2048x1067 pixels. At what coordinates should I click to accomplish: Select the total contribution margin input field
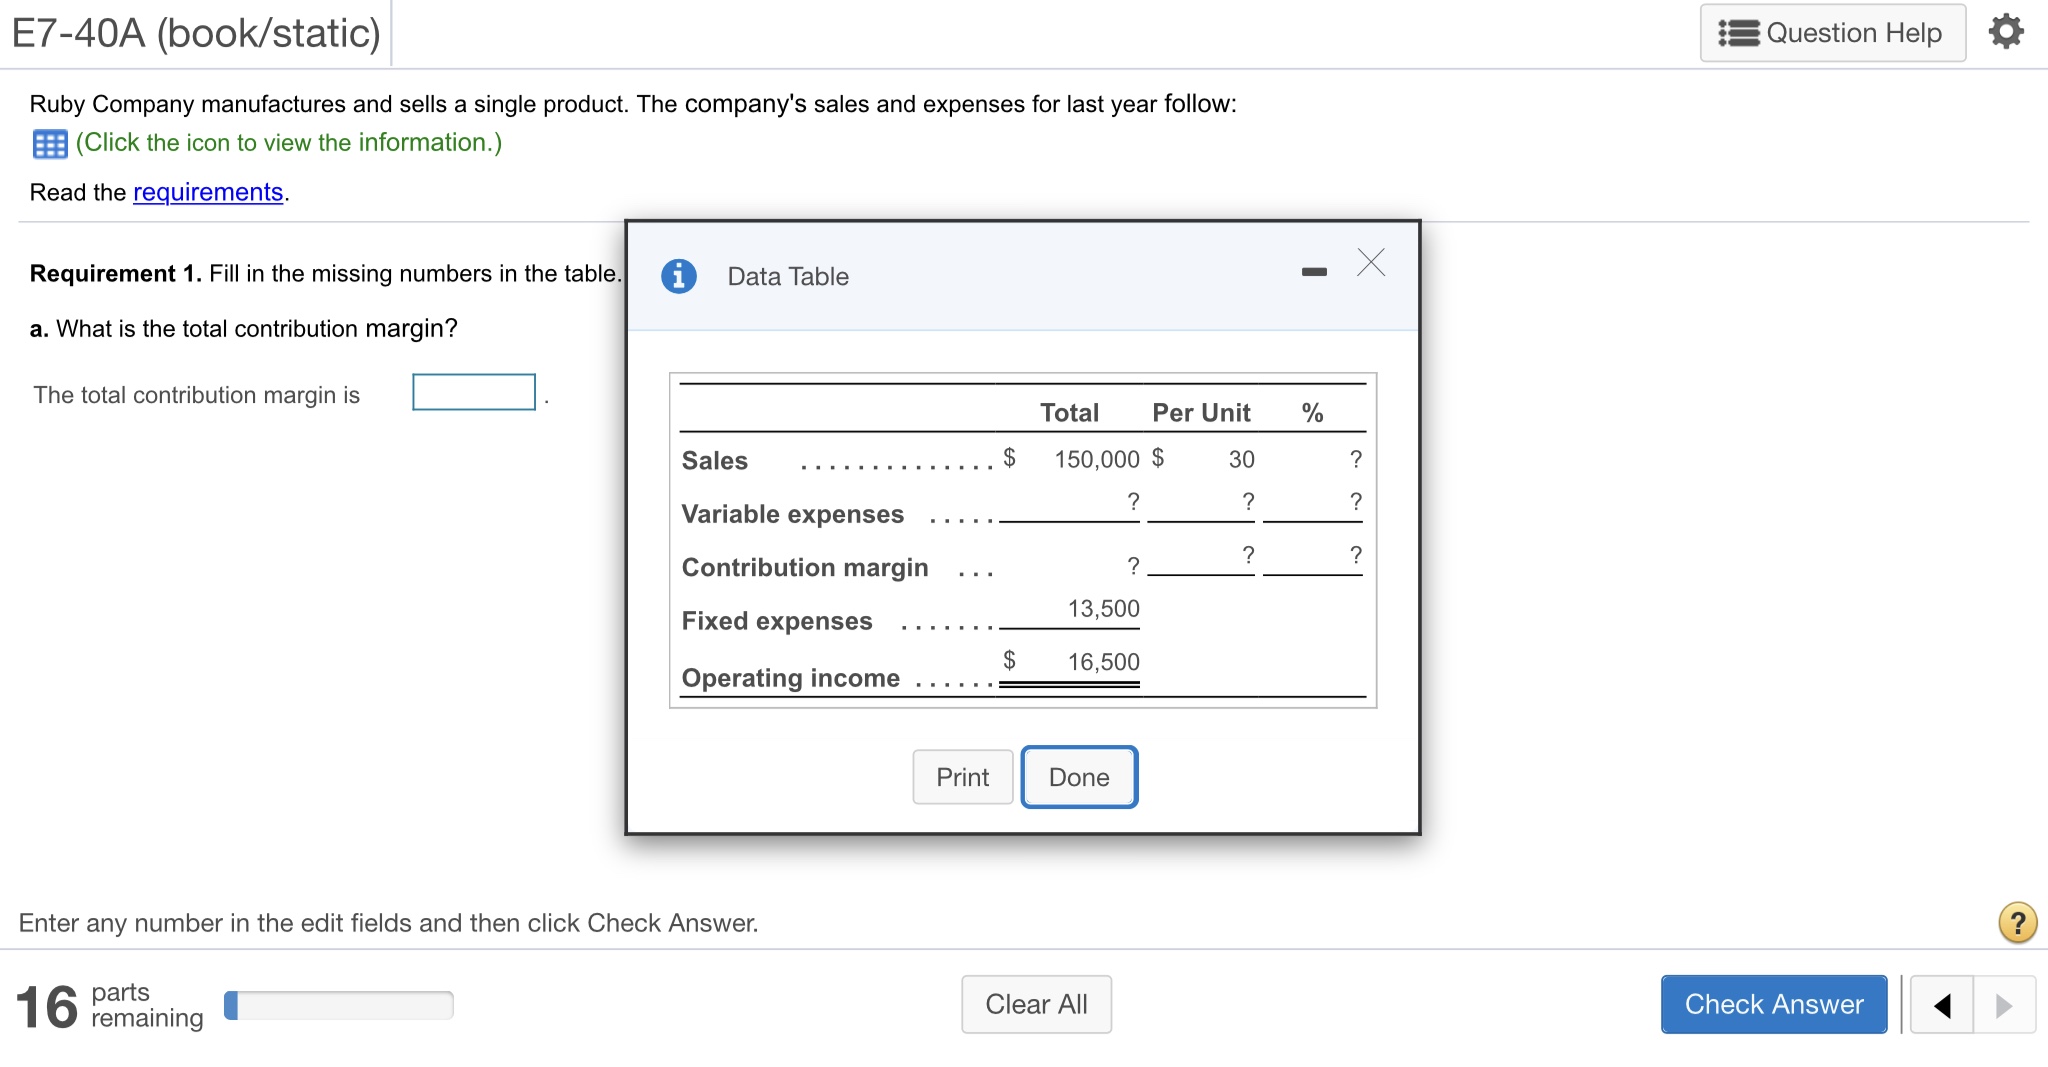tap(473, 391)
